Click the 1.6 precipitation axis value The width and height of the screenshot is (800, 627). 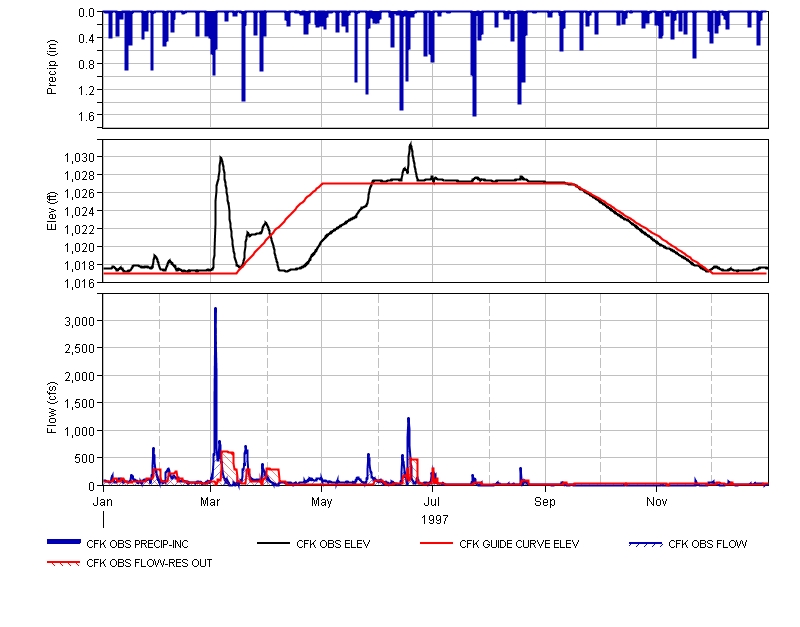coord(86,116)
